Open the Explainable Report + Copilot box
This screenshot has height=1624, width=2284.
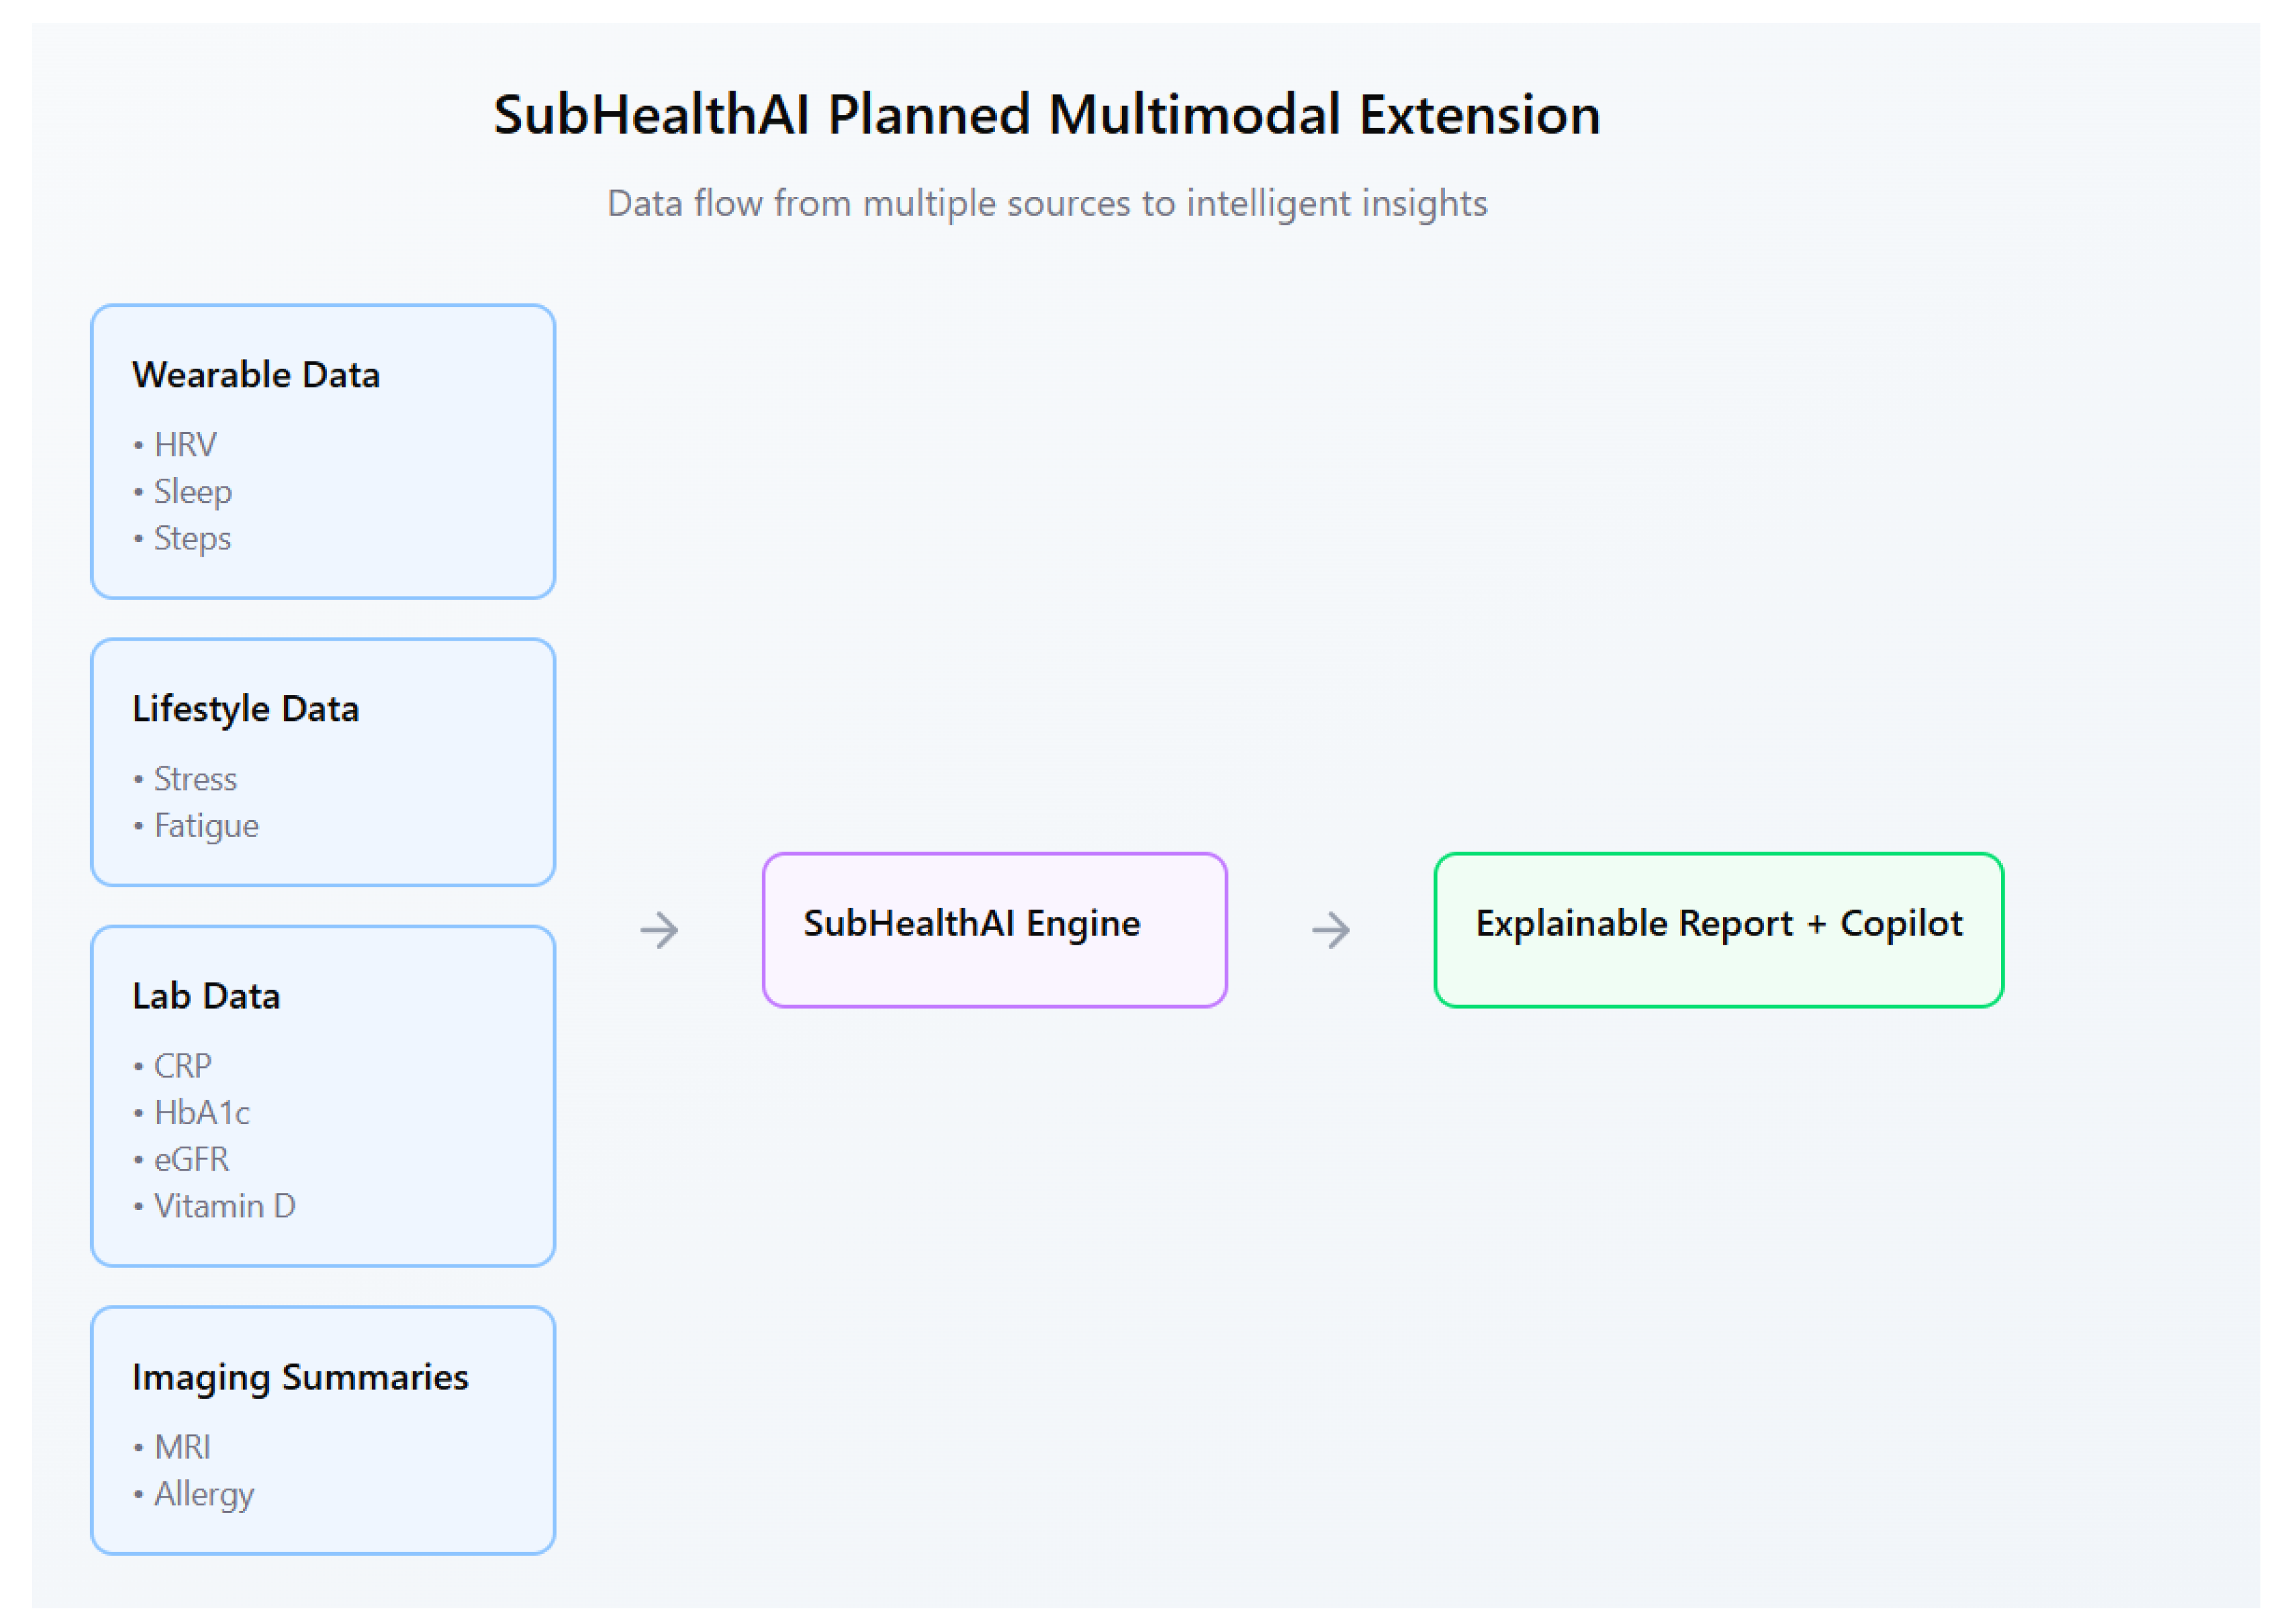(1717, 929)
